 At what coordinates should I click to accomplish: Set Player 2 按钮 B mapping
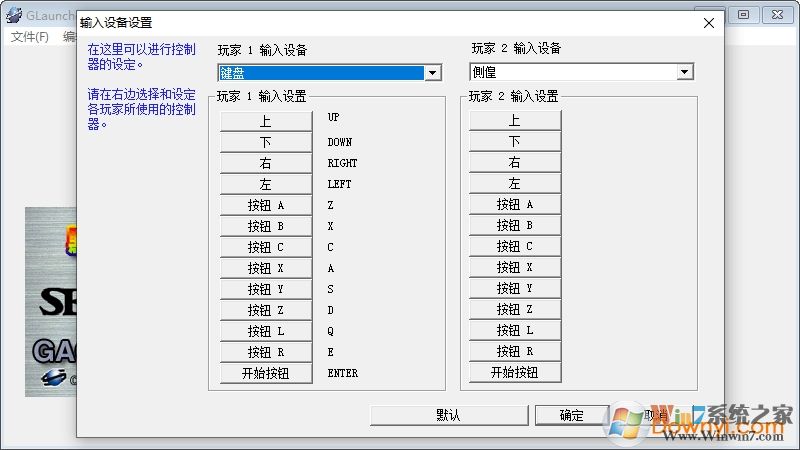[515, 225]
